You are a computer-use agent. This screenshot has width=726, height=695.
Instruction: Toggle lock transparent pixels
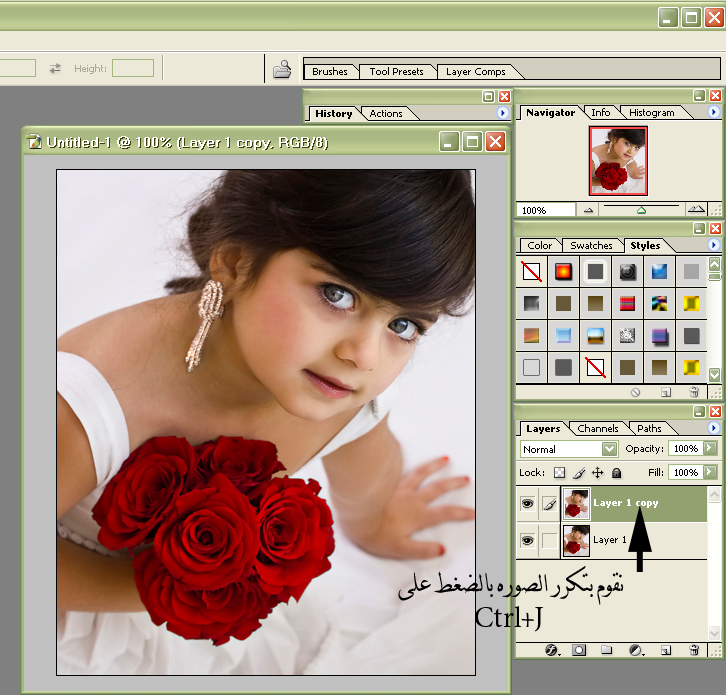click(559, 473)
